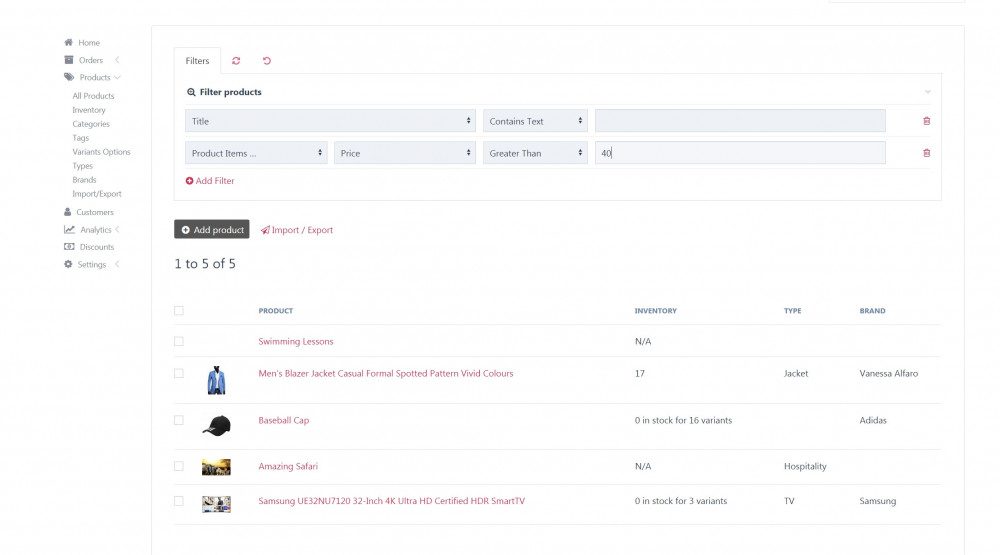Delete the Price filter row
The width and height of the screenshot is (1000, 555).
pyautogui.click(x=926, y=153)
